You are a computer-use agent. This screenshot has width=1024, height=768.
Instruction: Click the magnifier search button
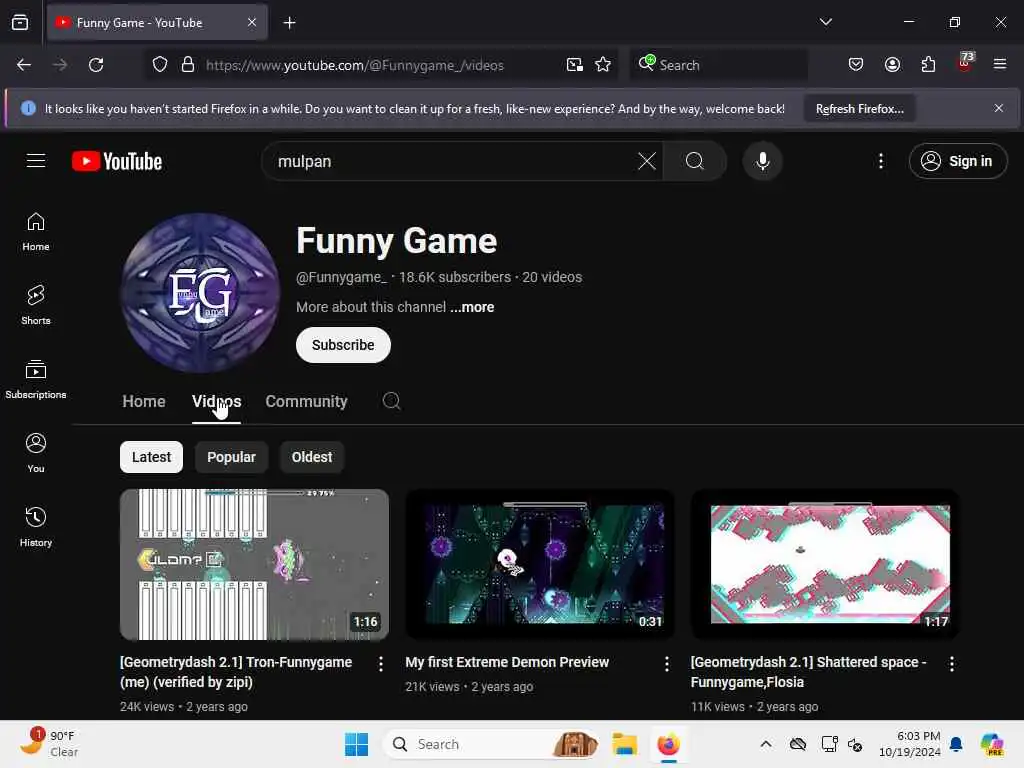695,161
